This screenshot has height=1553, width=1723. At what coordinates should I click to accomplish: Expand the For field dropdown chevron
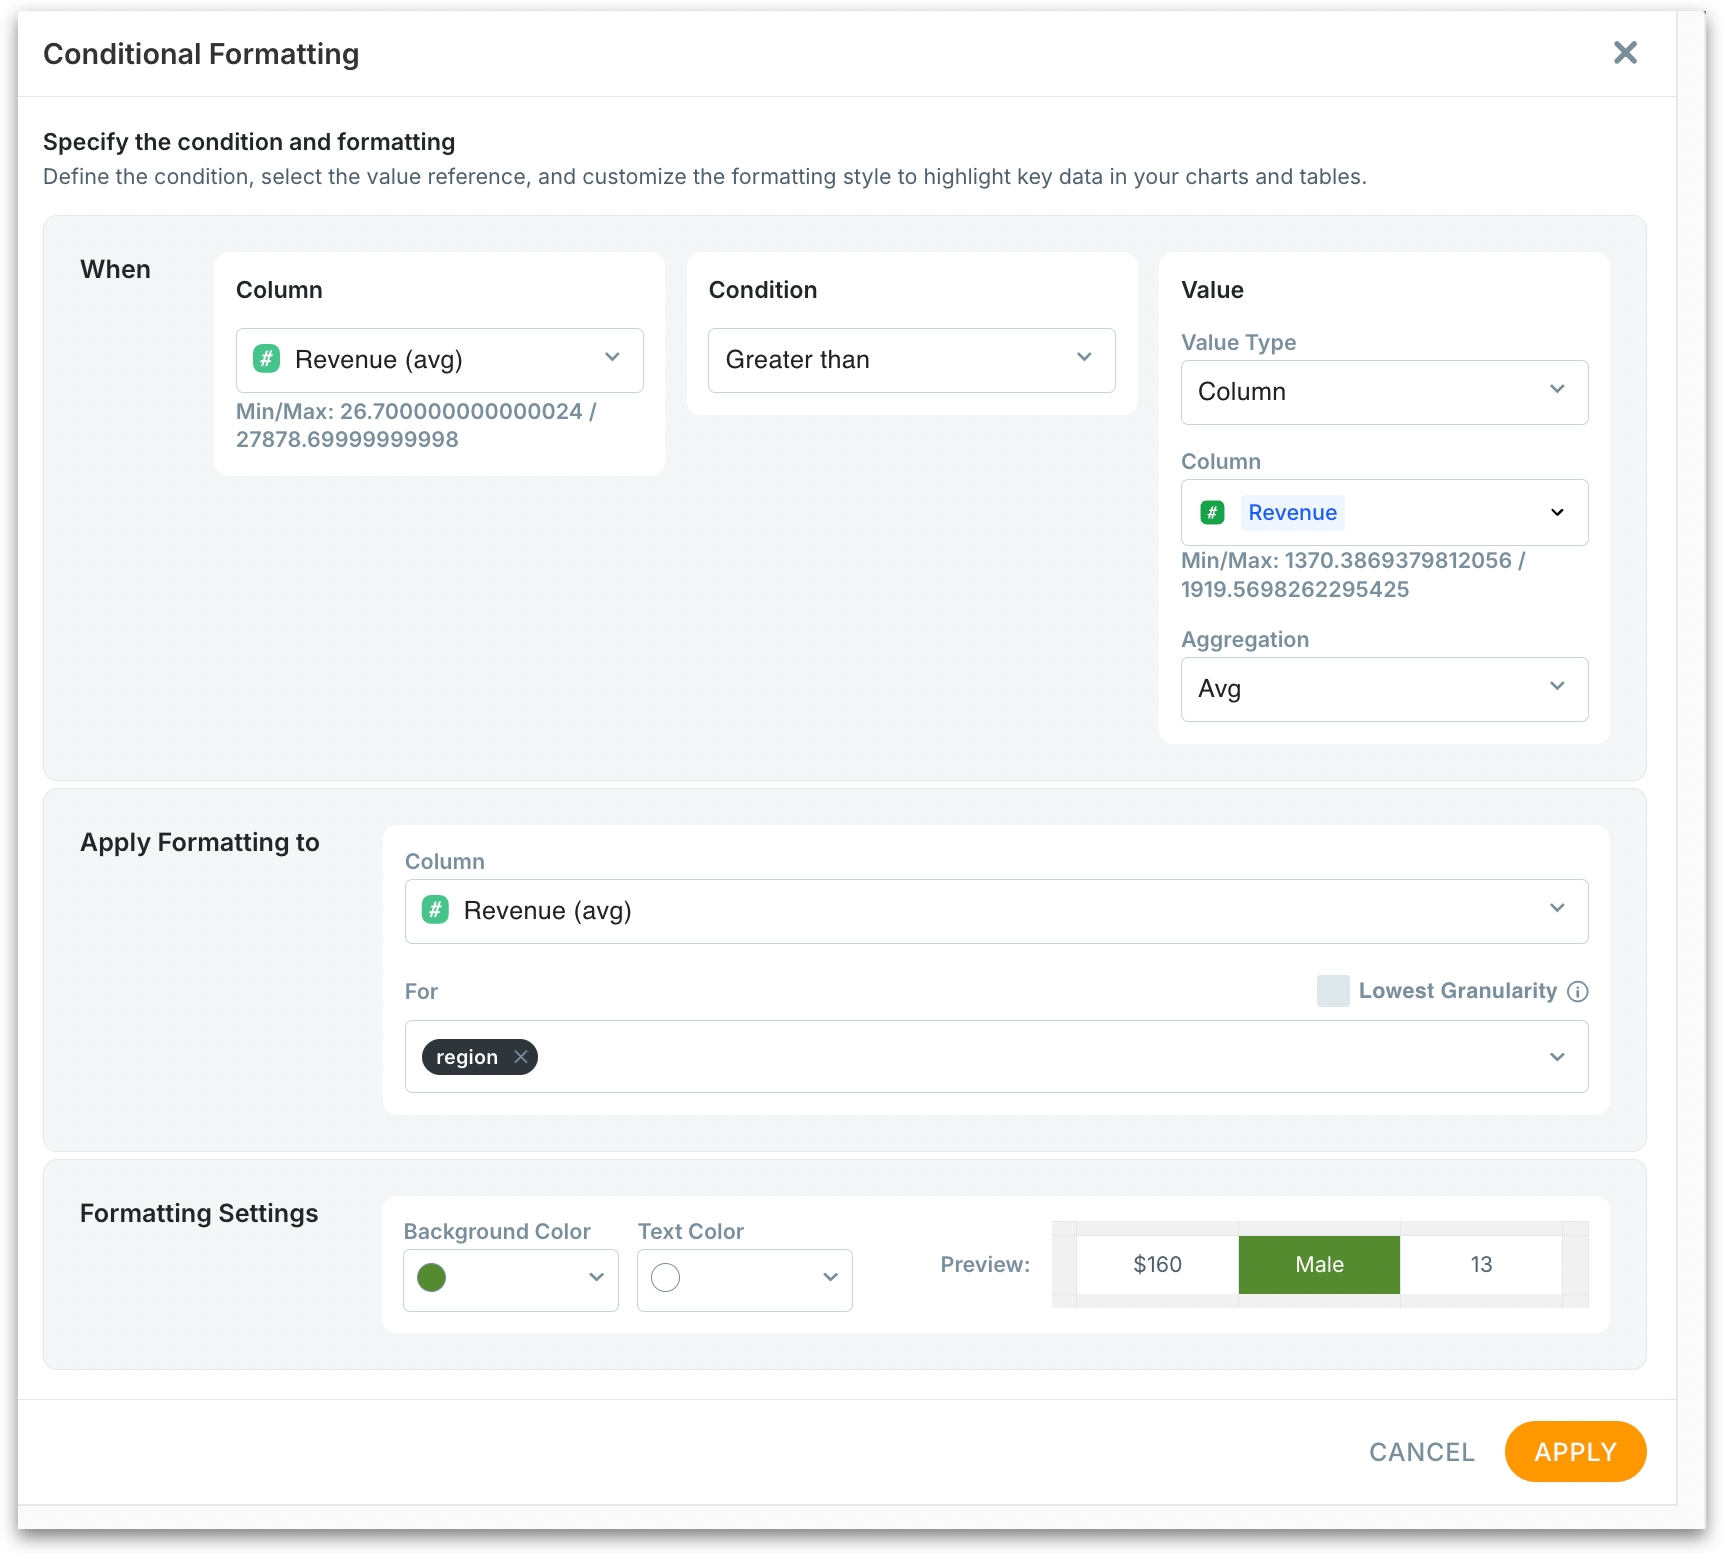pyautogui.click(x=1557, y=1057)
